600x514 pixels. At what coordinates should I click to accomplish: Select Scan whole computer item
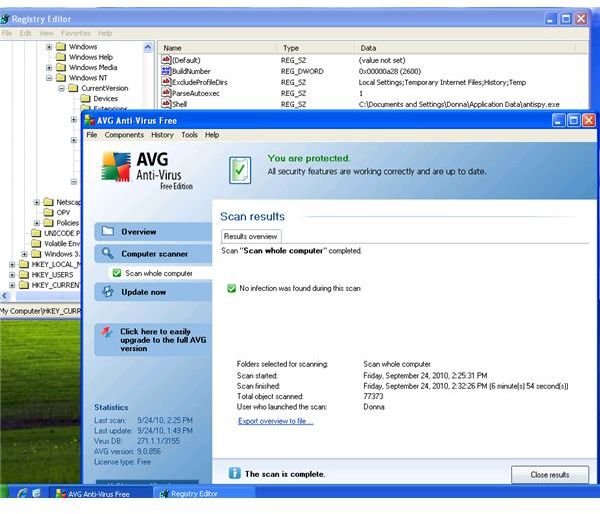pyautogui.click(x=158, y=273)
